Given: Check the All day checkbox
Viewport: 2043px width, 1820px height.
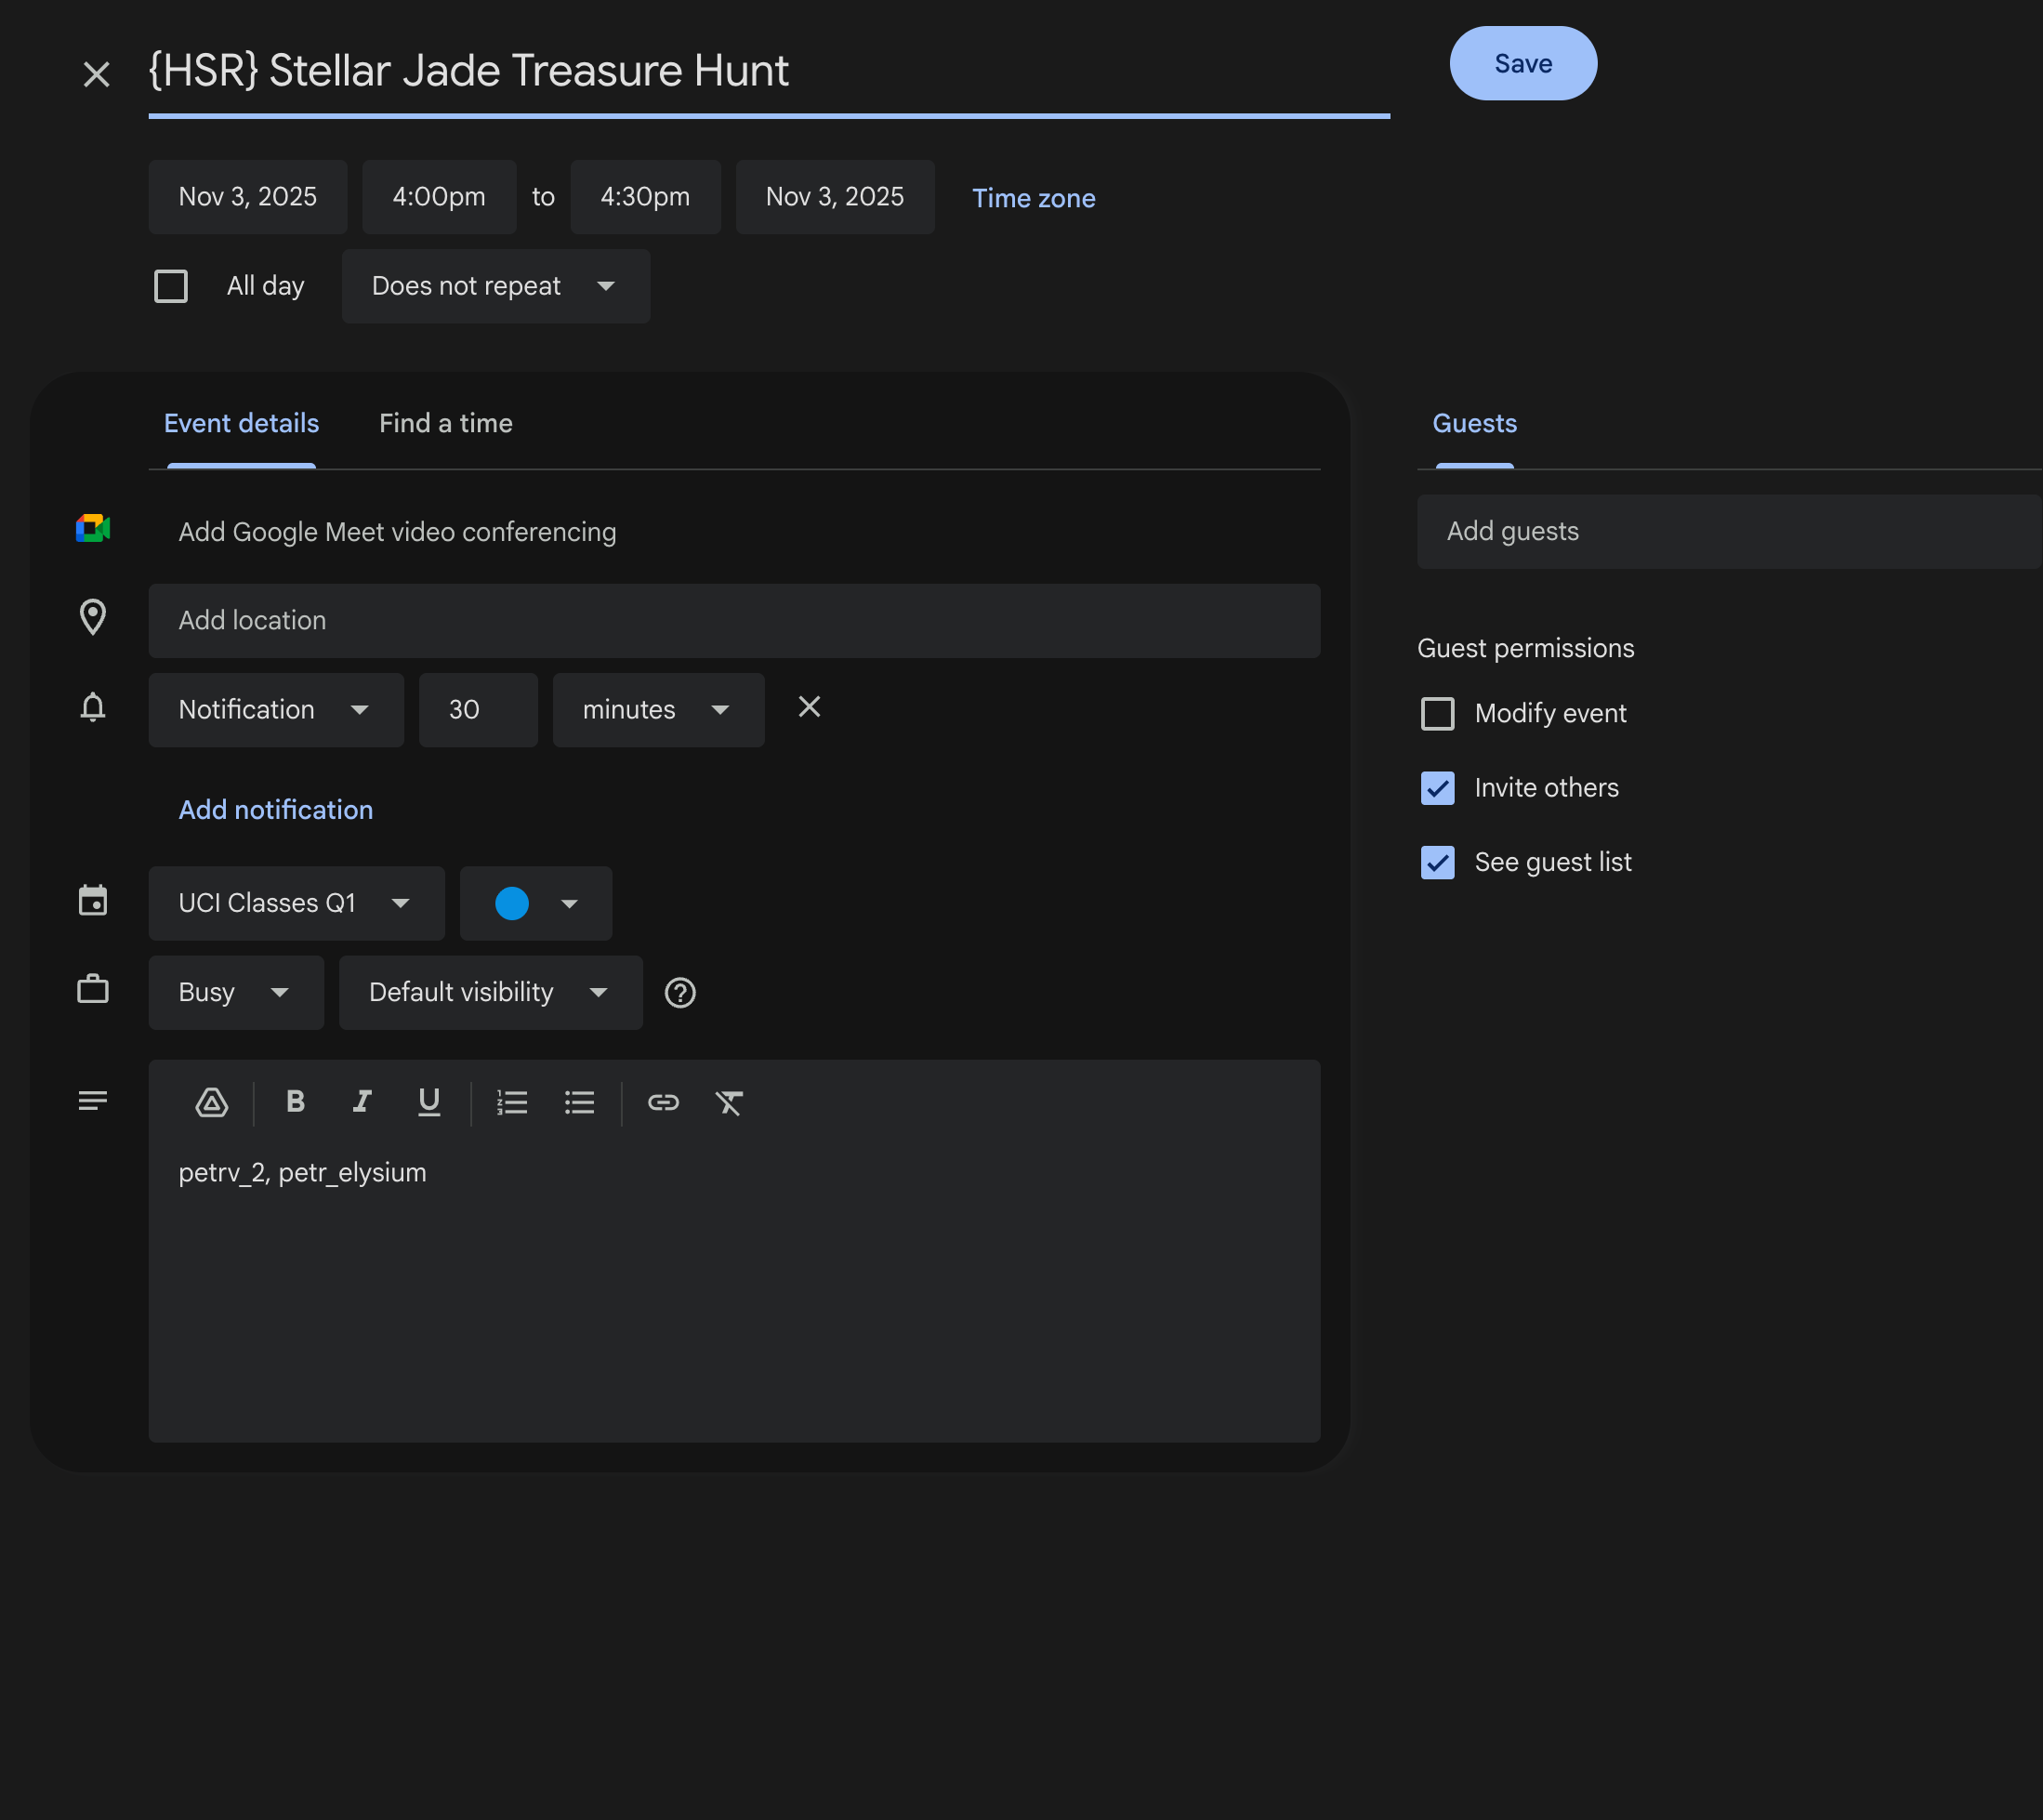Looking at the screenshot, I should coord(171,286).
